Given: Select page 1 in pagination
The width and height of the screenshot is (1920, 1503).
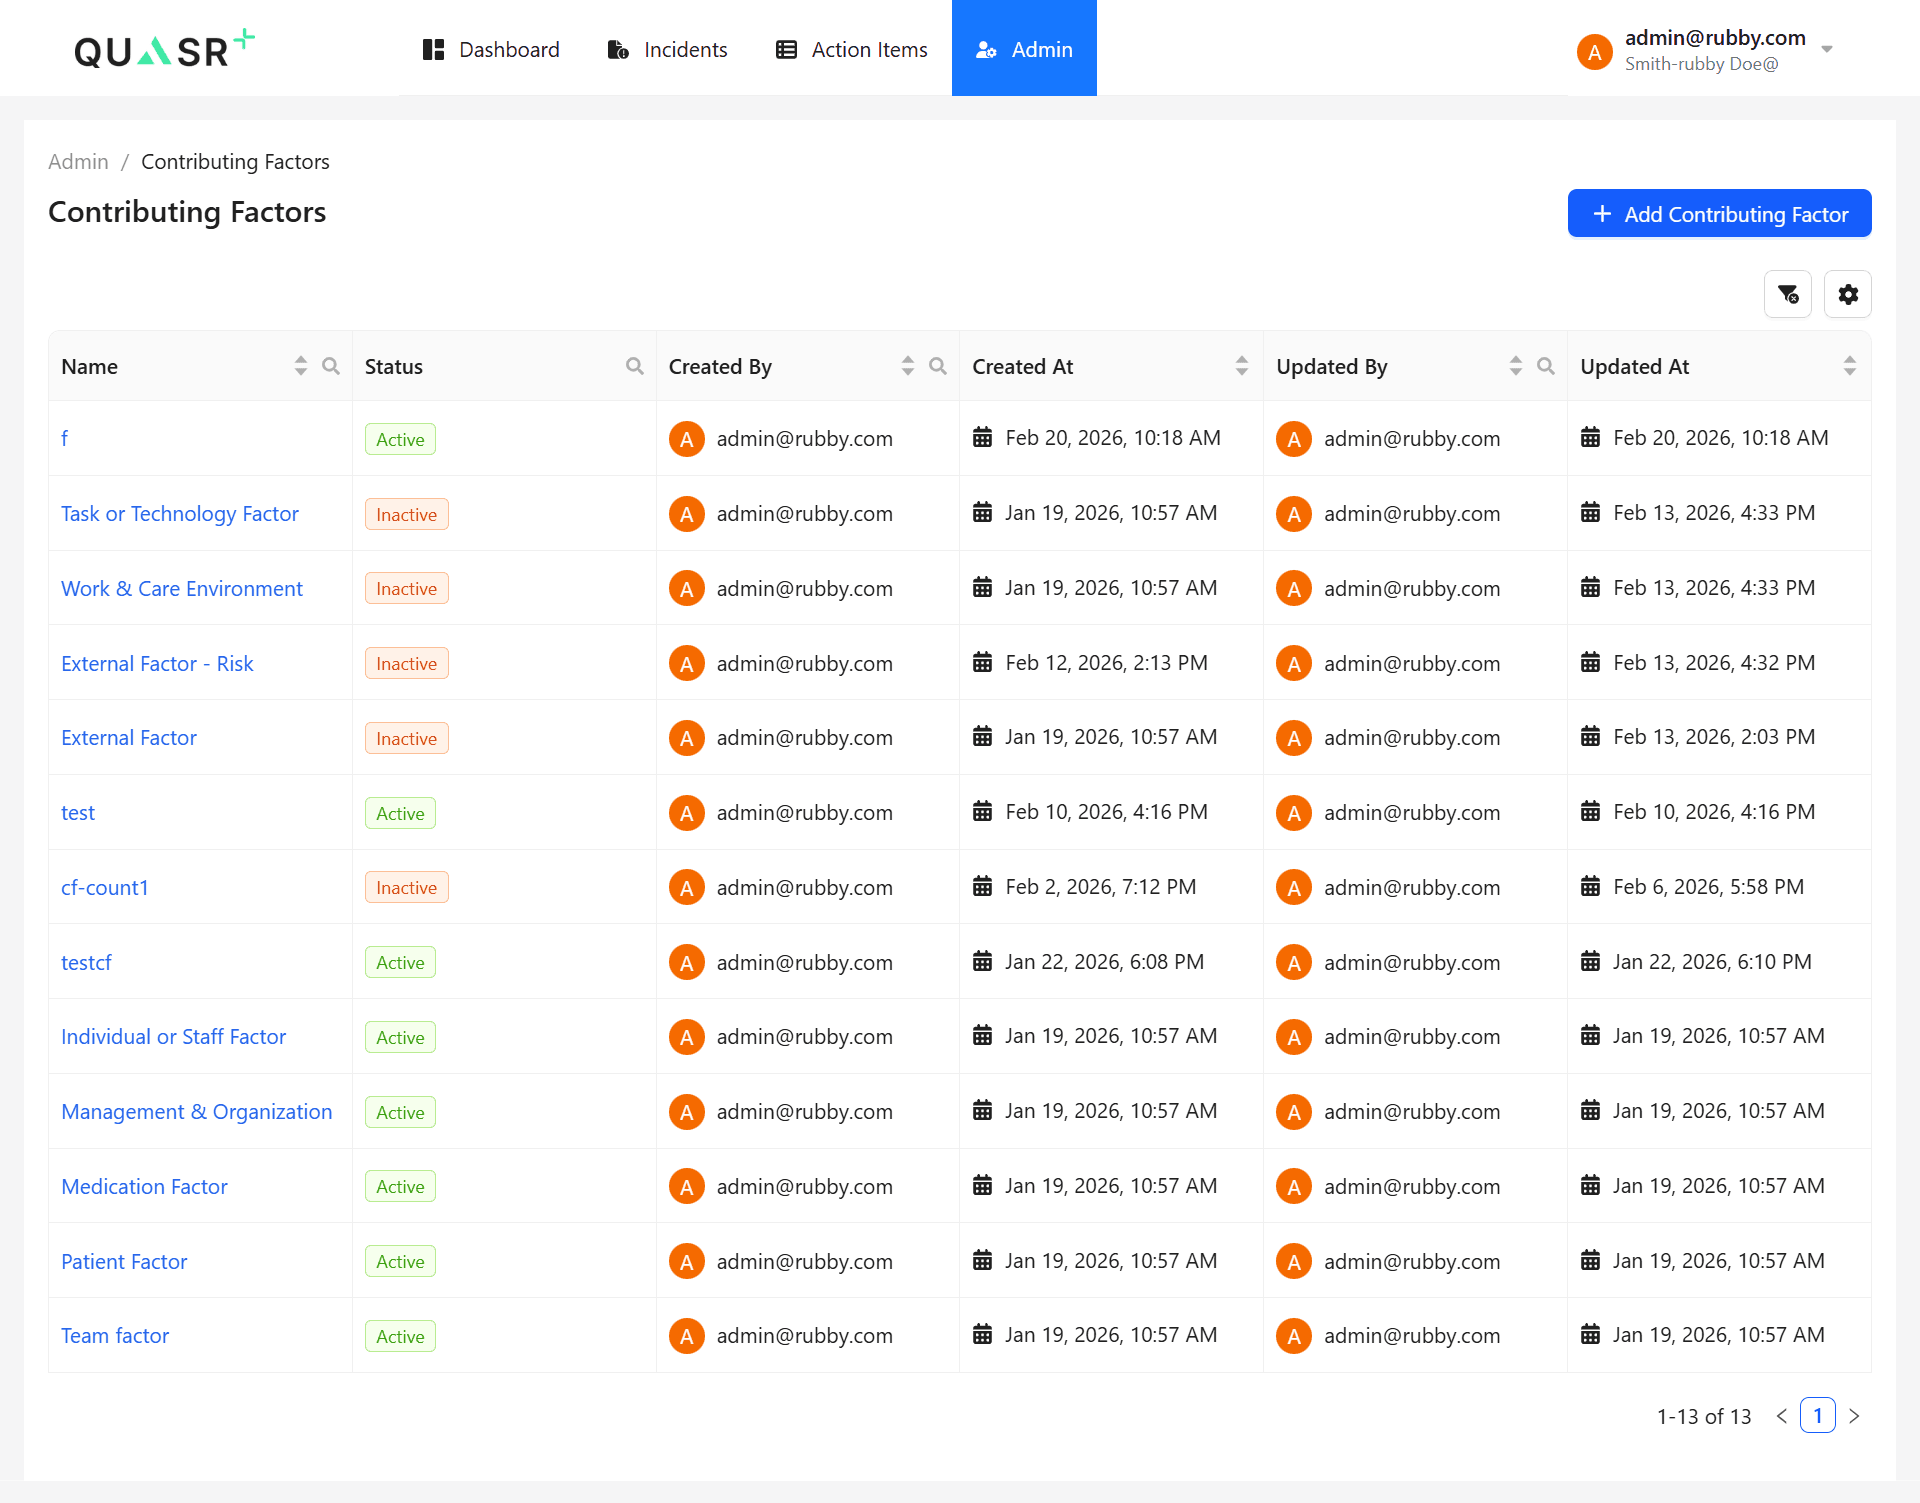Looking at the screenshot, I should click(1818, 1416).
